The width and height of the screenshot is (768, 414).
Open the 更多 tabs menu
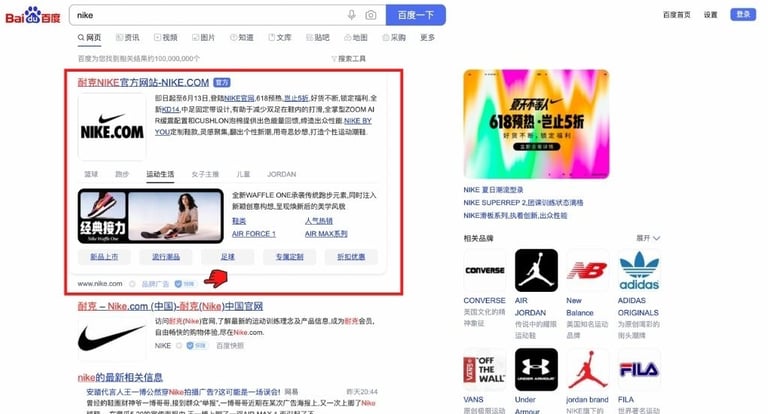tap(427, 38)
